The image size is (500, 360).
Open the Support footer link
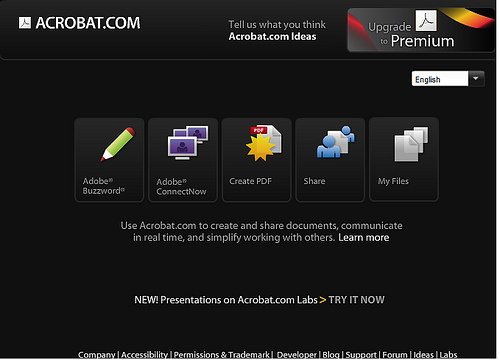coord(361,355)
